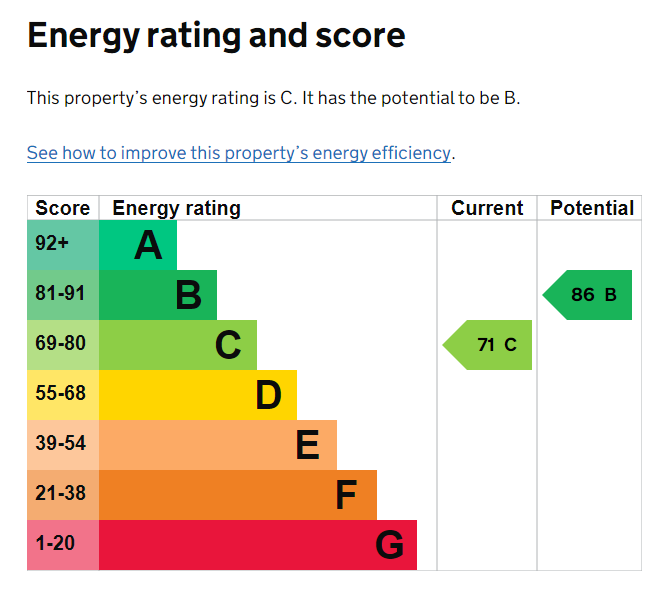661x589 pixels.
Task: Click the orange E rating bar
Action: tap(218, 445)
